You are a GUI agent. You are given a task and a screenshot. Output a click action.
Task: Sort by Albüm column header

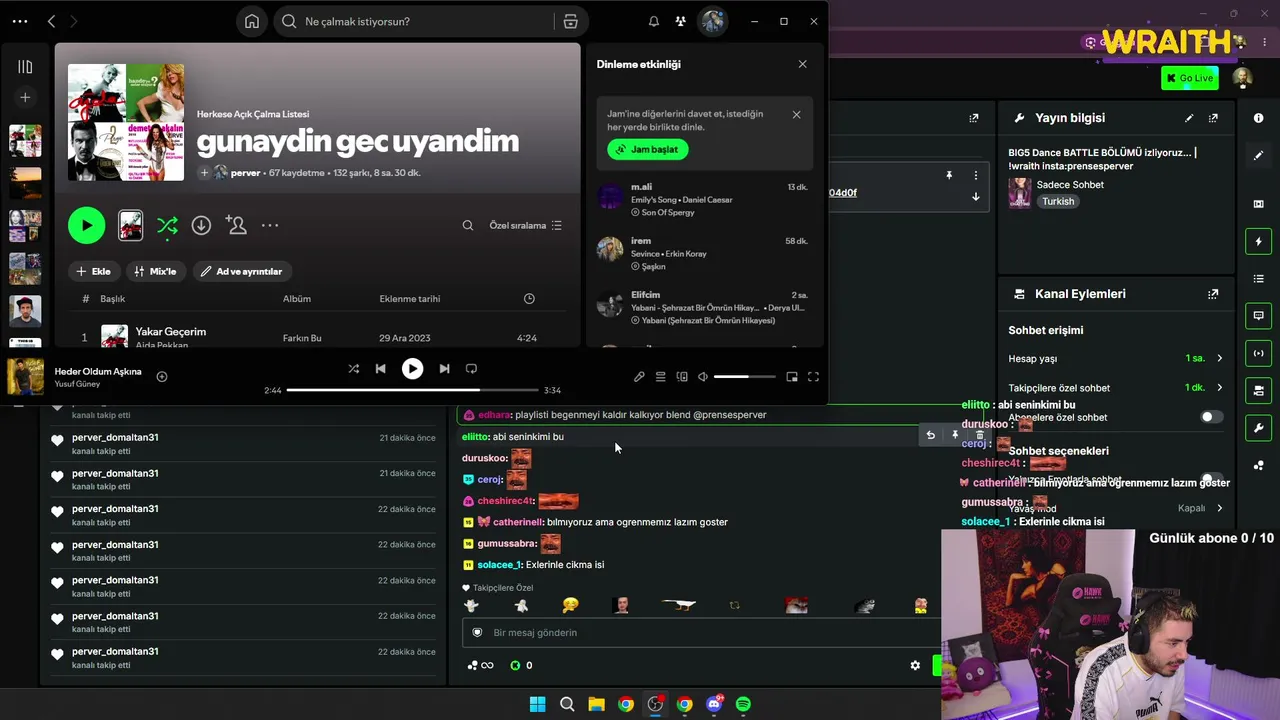(297, 299)
